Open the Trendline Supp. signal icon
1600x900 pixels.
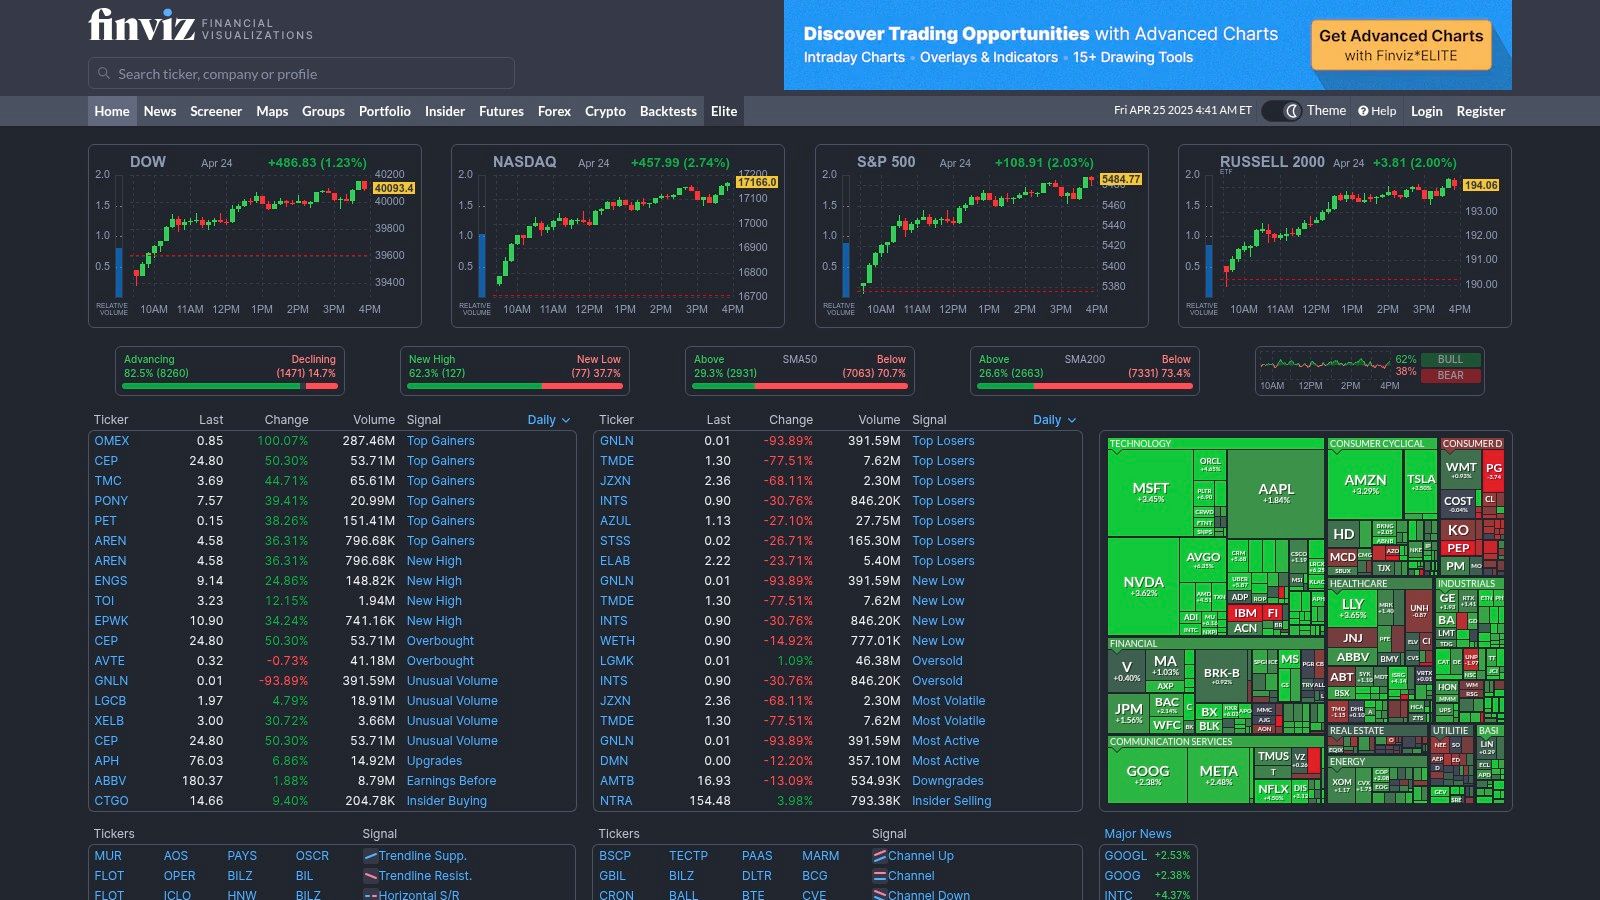[370, 856]
